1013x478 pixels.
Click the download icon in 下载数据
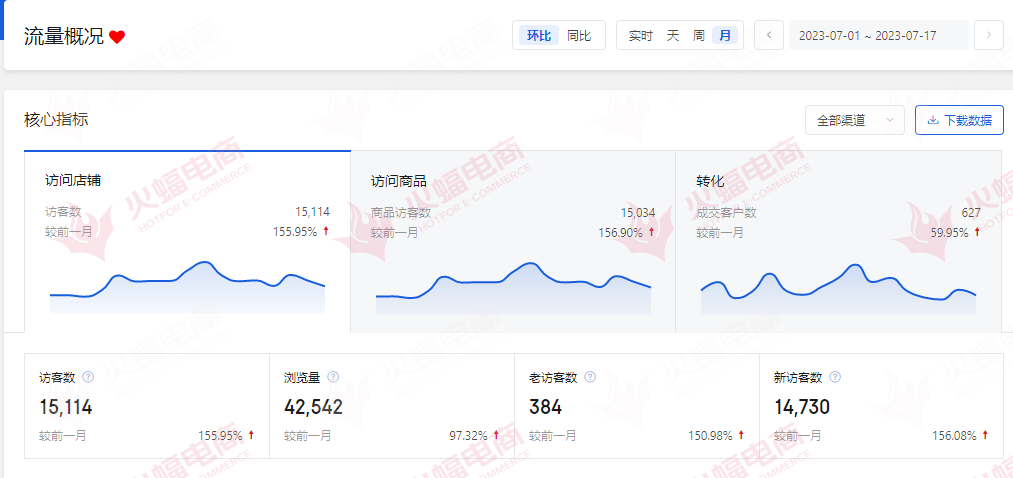click(x=933, y=120)
